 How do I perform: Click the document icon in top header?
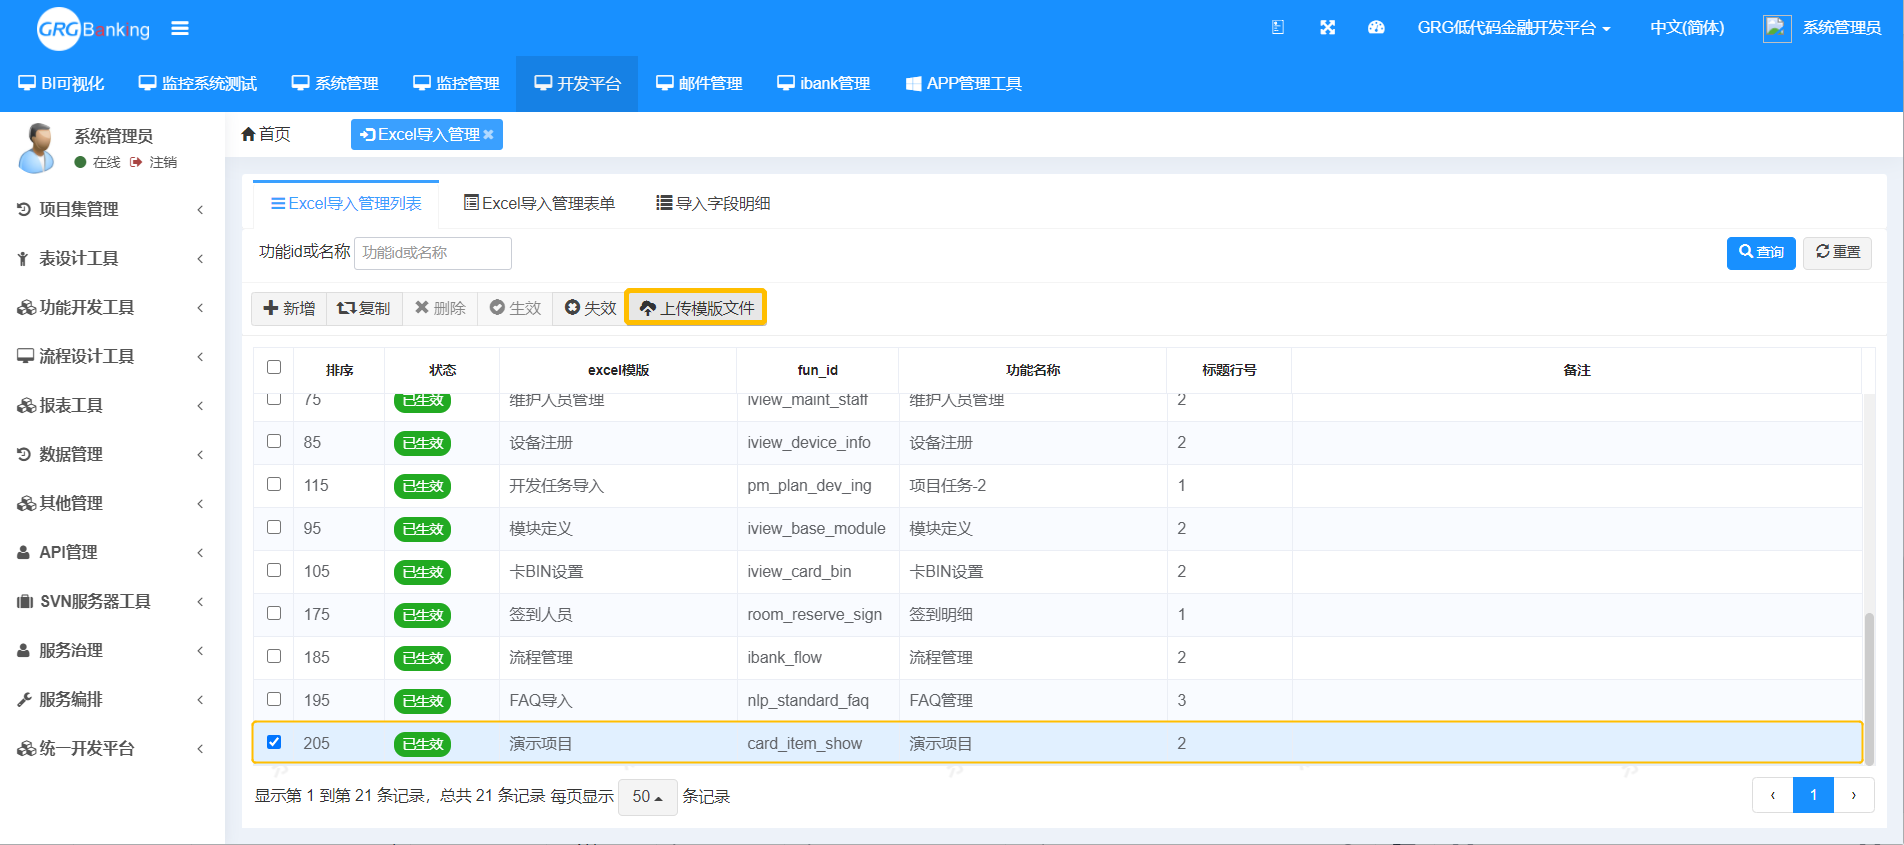pyautogui.click(x=1277, y=28)
